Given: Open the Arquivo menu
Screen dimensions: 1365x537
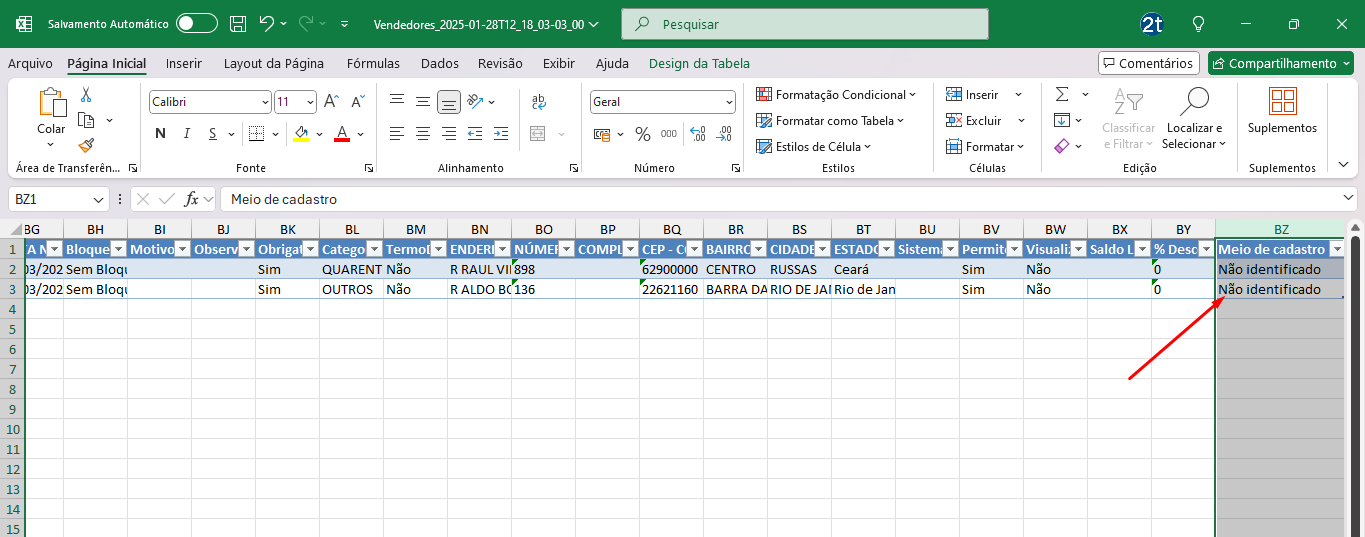Looking at the screenshot, I should point(30,63).
